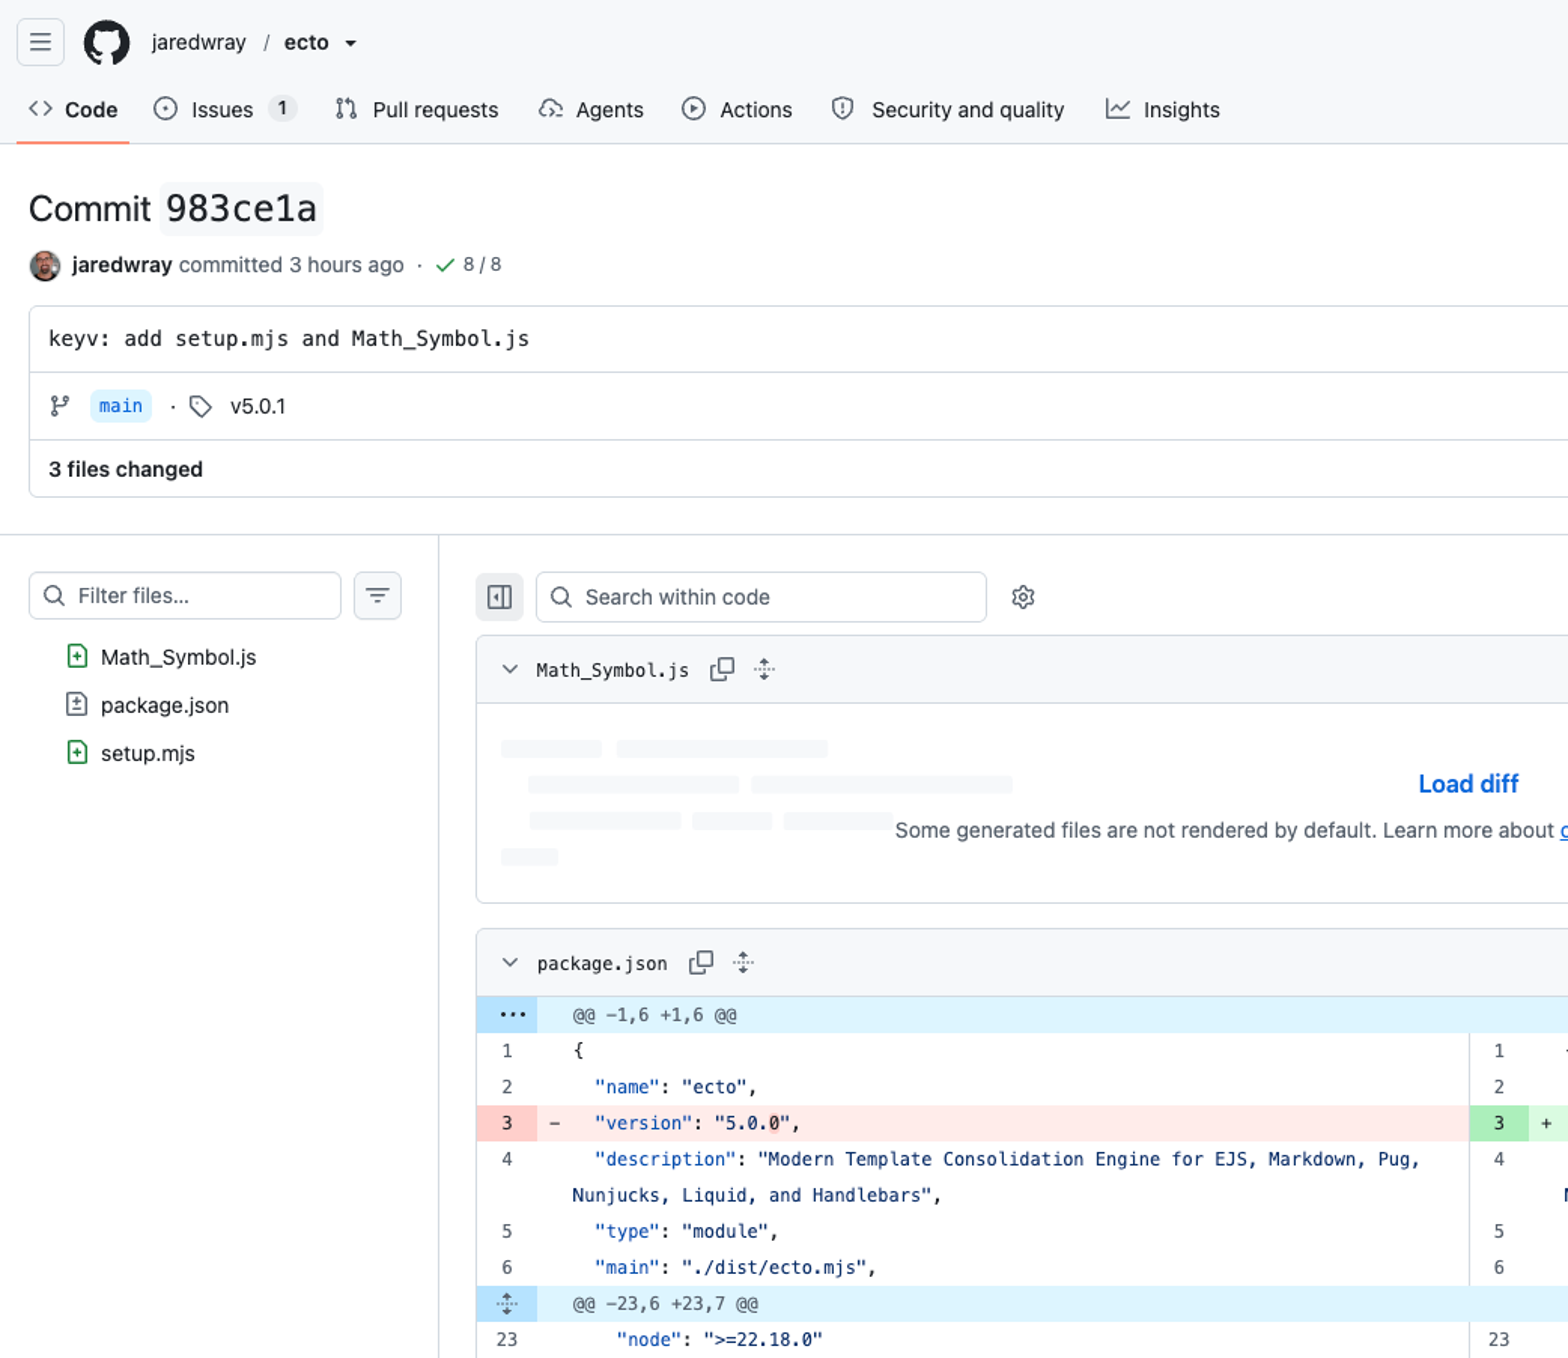Open the jaredwray committer profile link
The image size is (1568, 1358).
(122, 265)
